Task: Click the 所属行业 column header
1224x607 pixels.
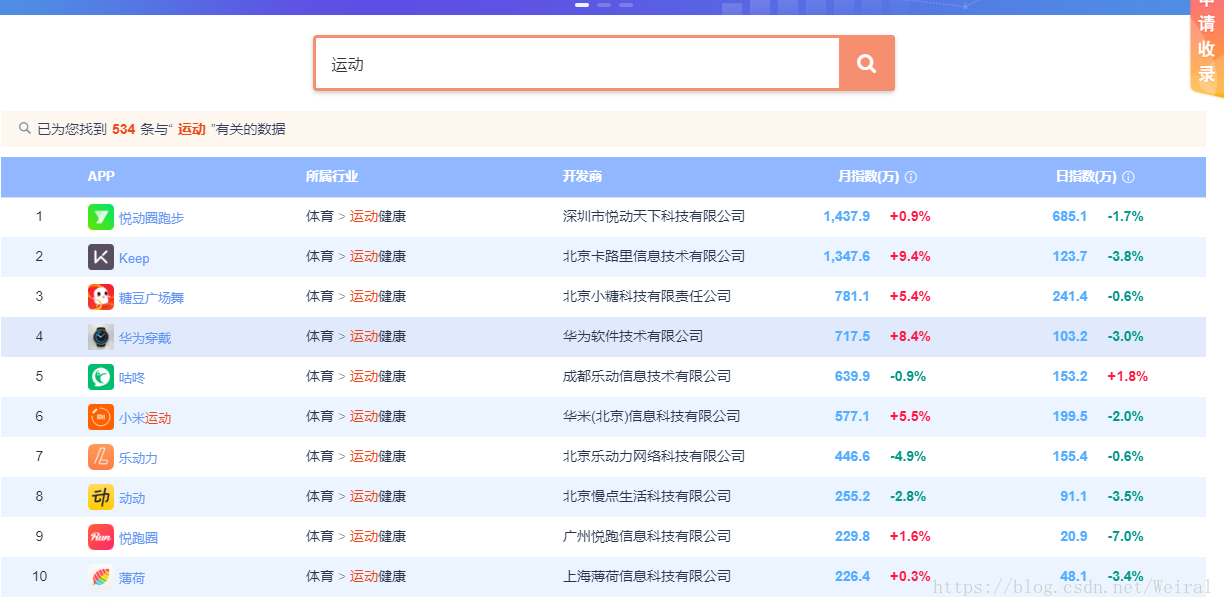Action: click(x=332, y=176)
